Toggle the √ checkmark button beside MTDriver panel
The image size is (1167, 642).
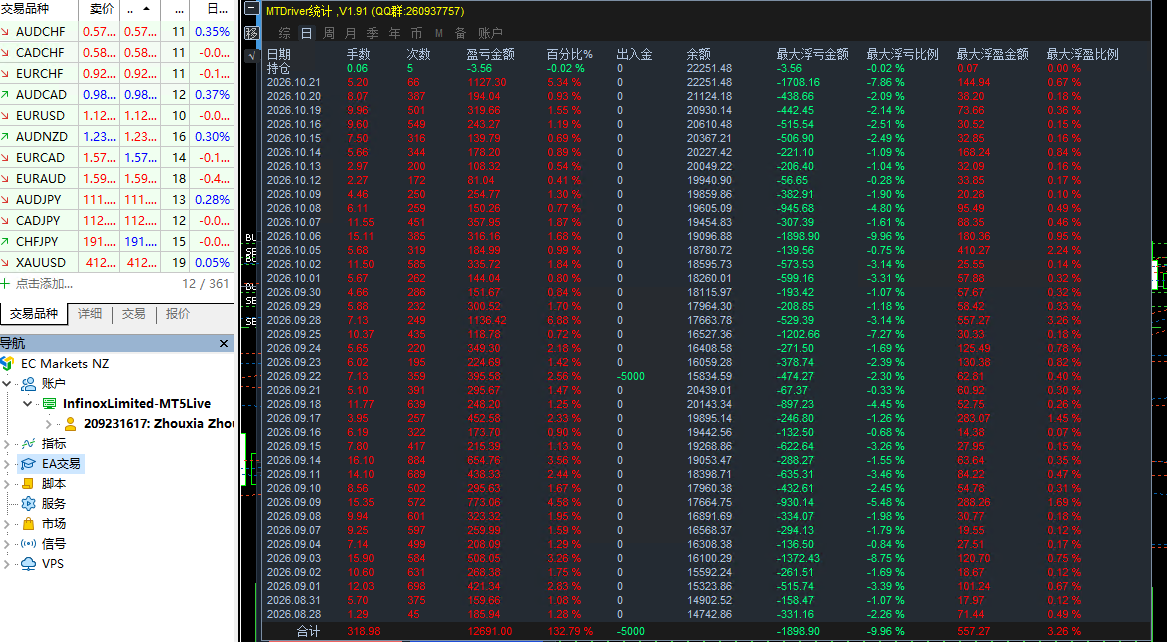pyautogui.click(x=252, y=55)
